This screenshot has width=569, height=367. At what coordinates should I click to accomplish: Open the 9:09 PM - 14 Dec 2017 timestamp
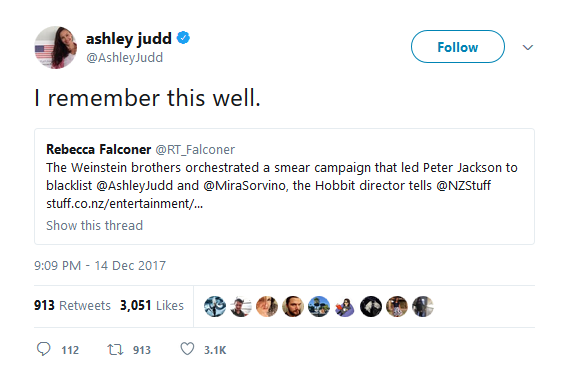[100, 266]
